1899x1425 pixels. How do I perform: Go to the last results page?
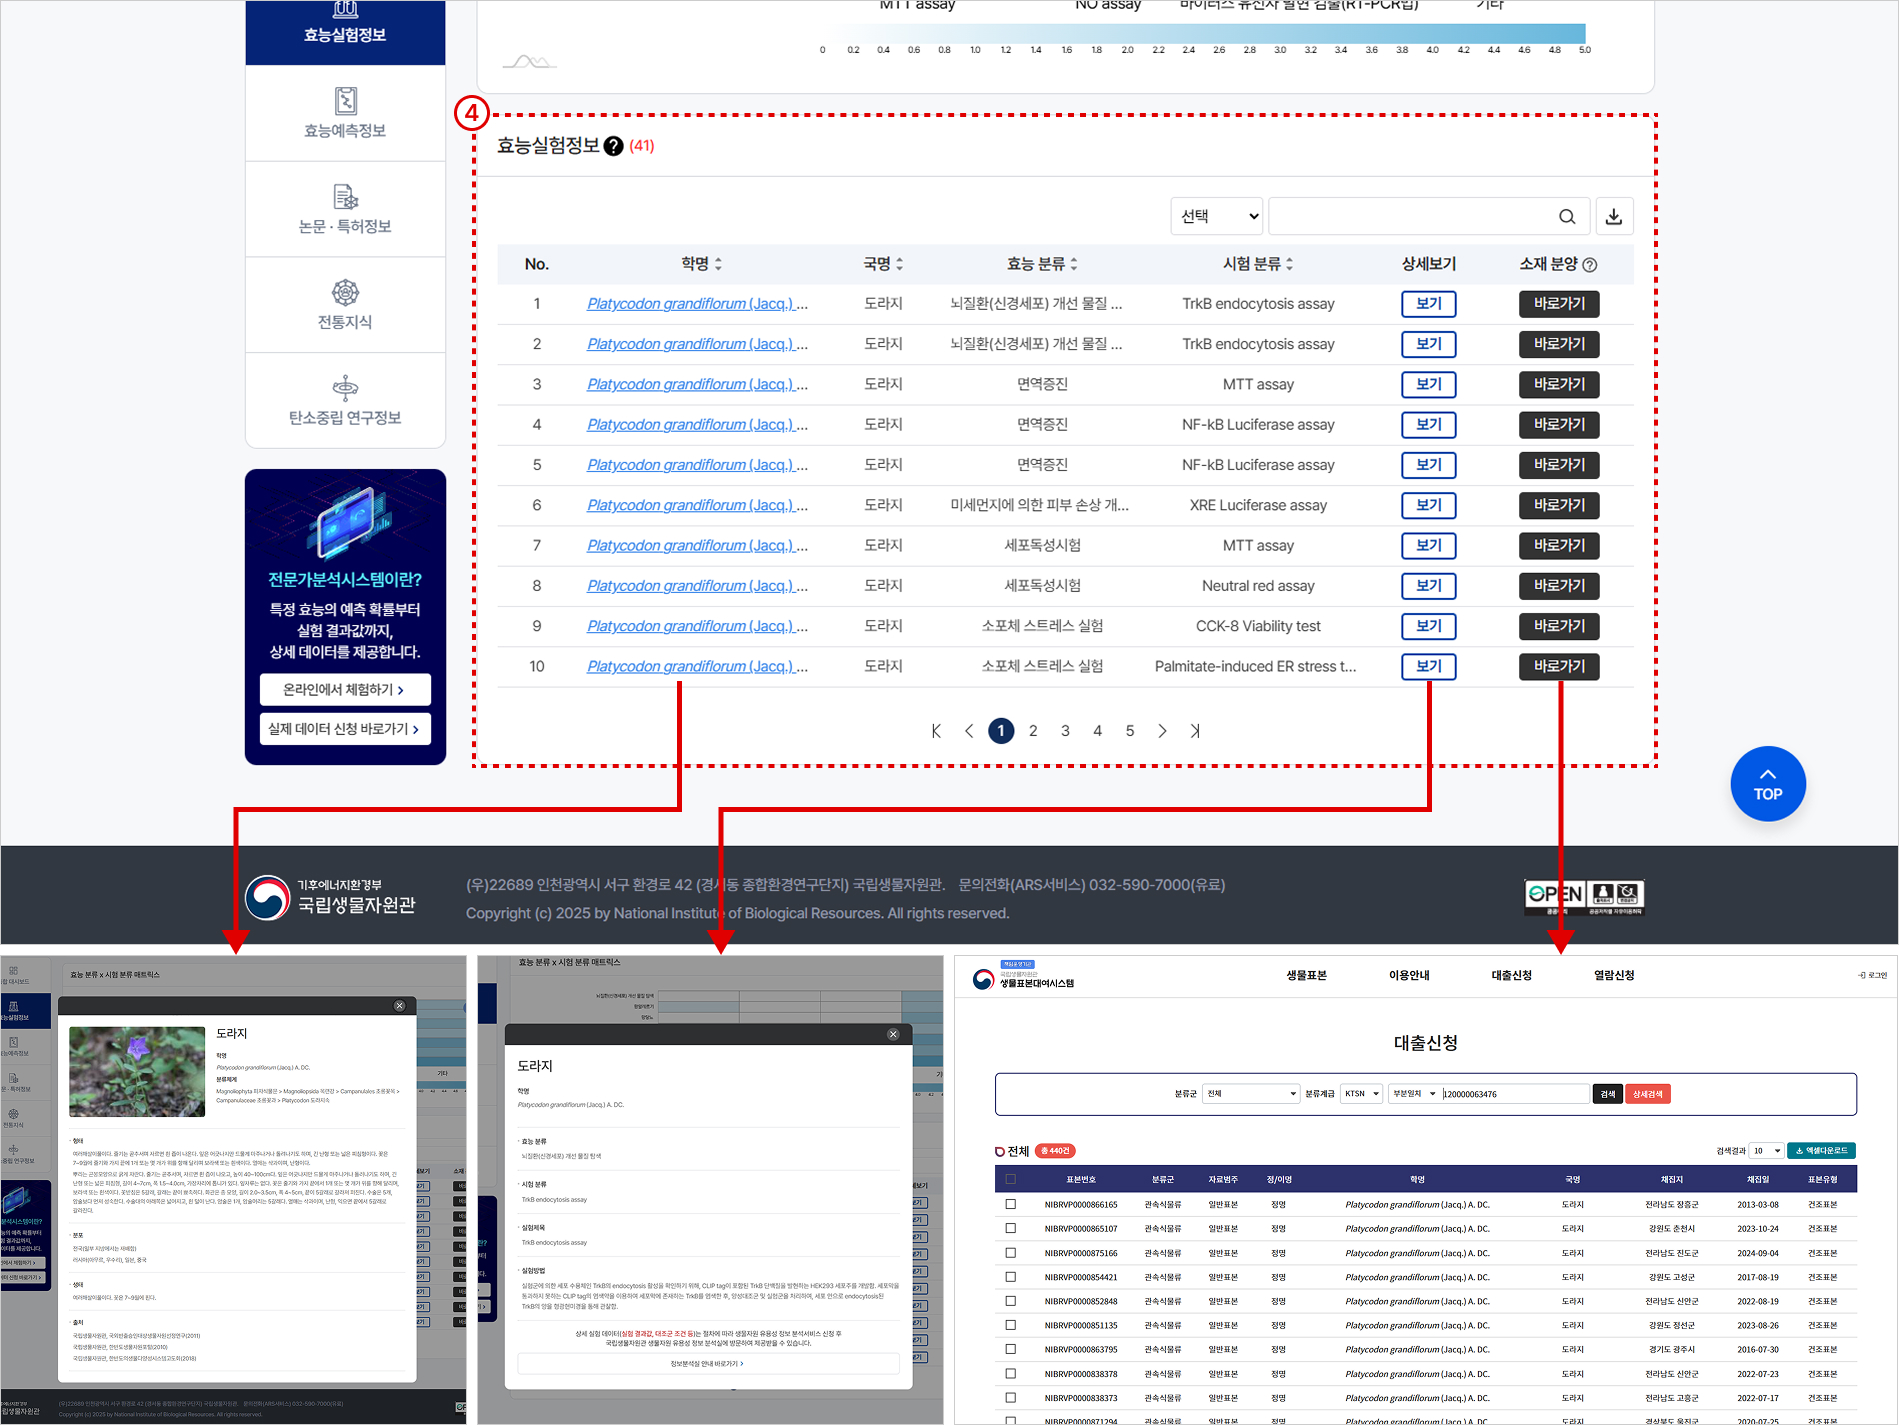point(1195,731)
